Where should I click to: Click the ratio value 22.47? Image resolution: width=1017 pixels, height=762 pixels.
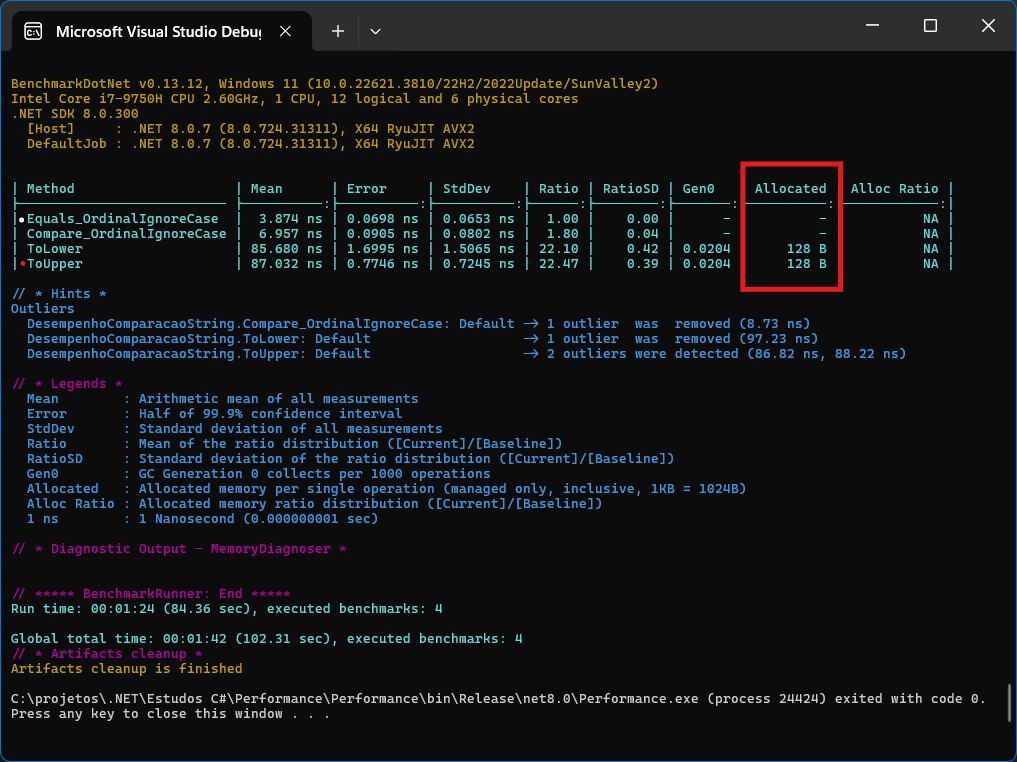[558, 264]
